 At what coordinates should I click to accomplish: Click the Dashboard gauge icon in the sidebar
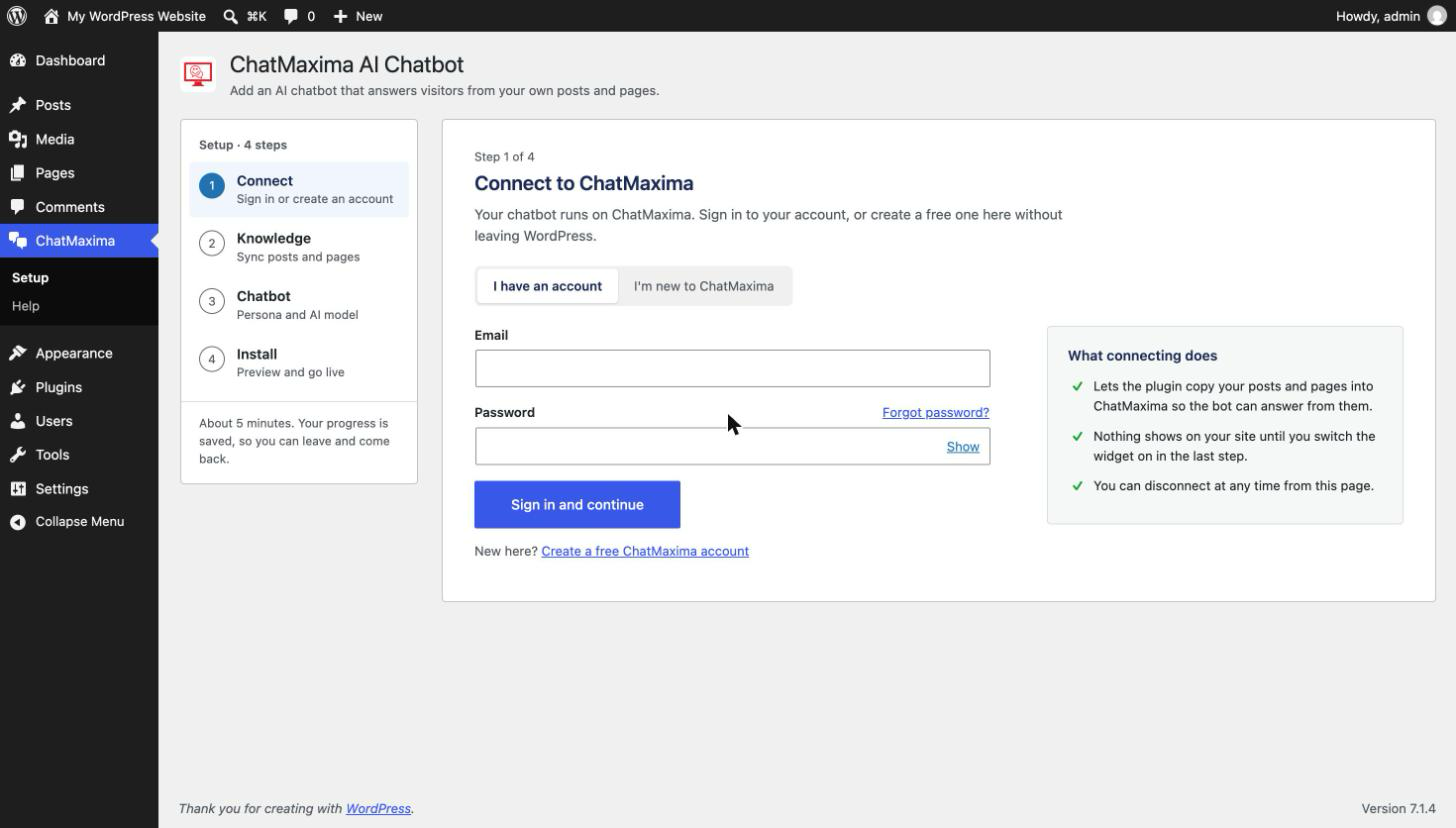[x=17, y=61]
